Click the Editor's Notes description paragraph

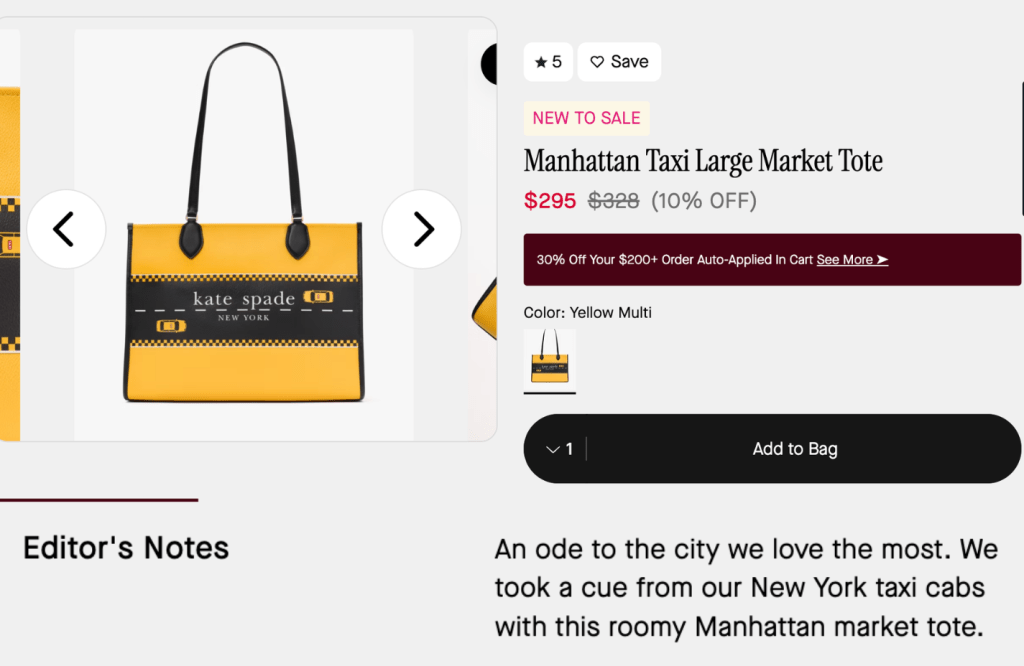tap(746, 589)
